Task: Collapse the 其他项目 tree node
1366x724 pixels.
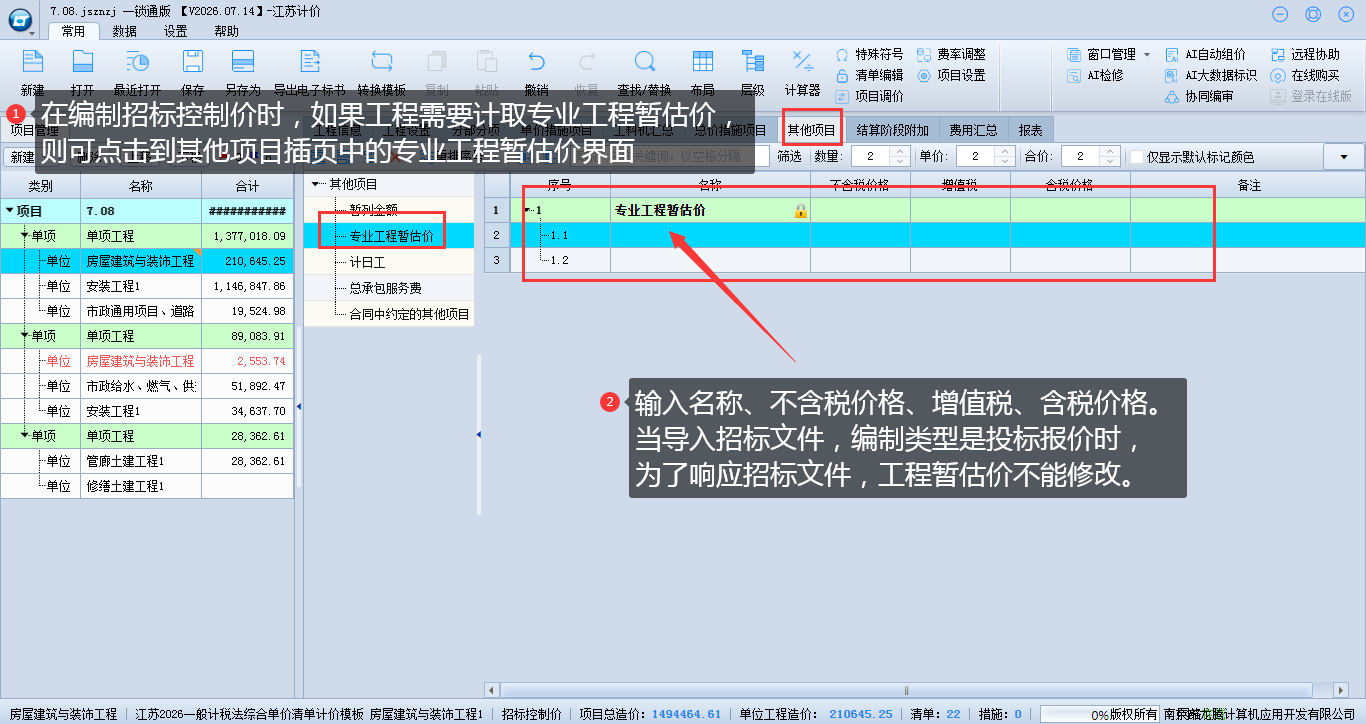Action: pos(317,184)
